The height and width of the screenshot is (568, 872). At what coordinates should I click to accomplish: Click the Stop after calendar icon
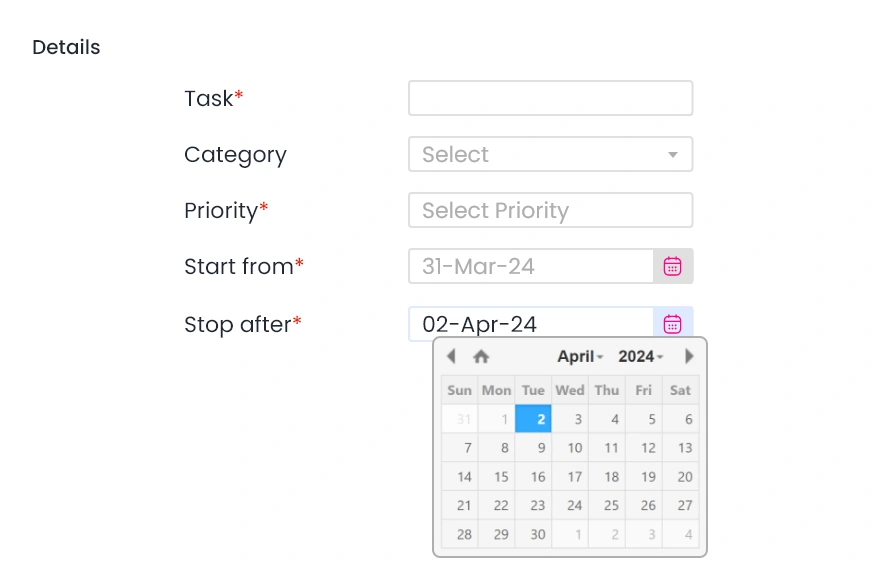pos(673,324)
